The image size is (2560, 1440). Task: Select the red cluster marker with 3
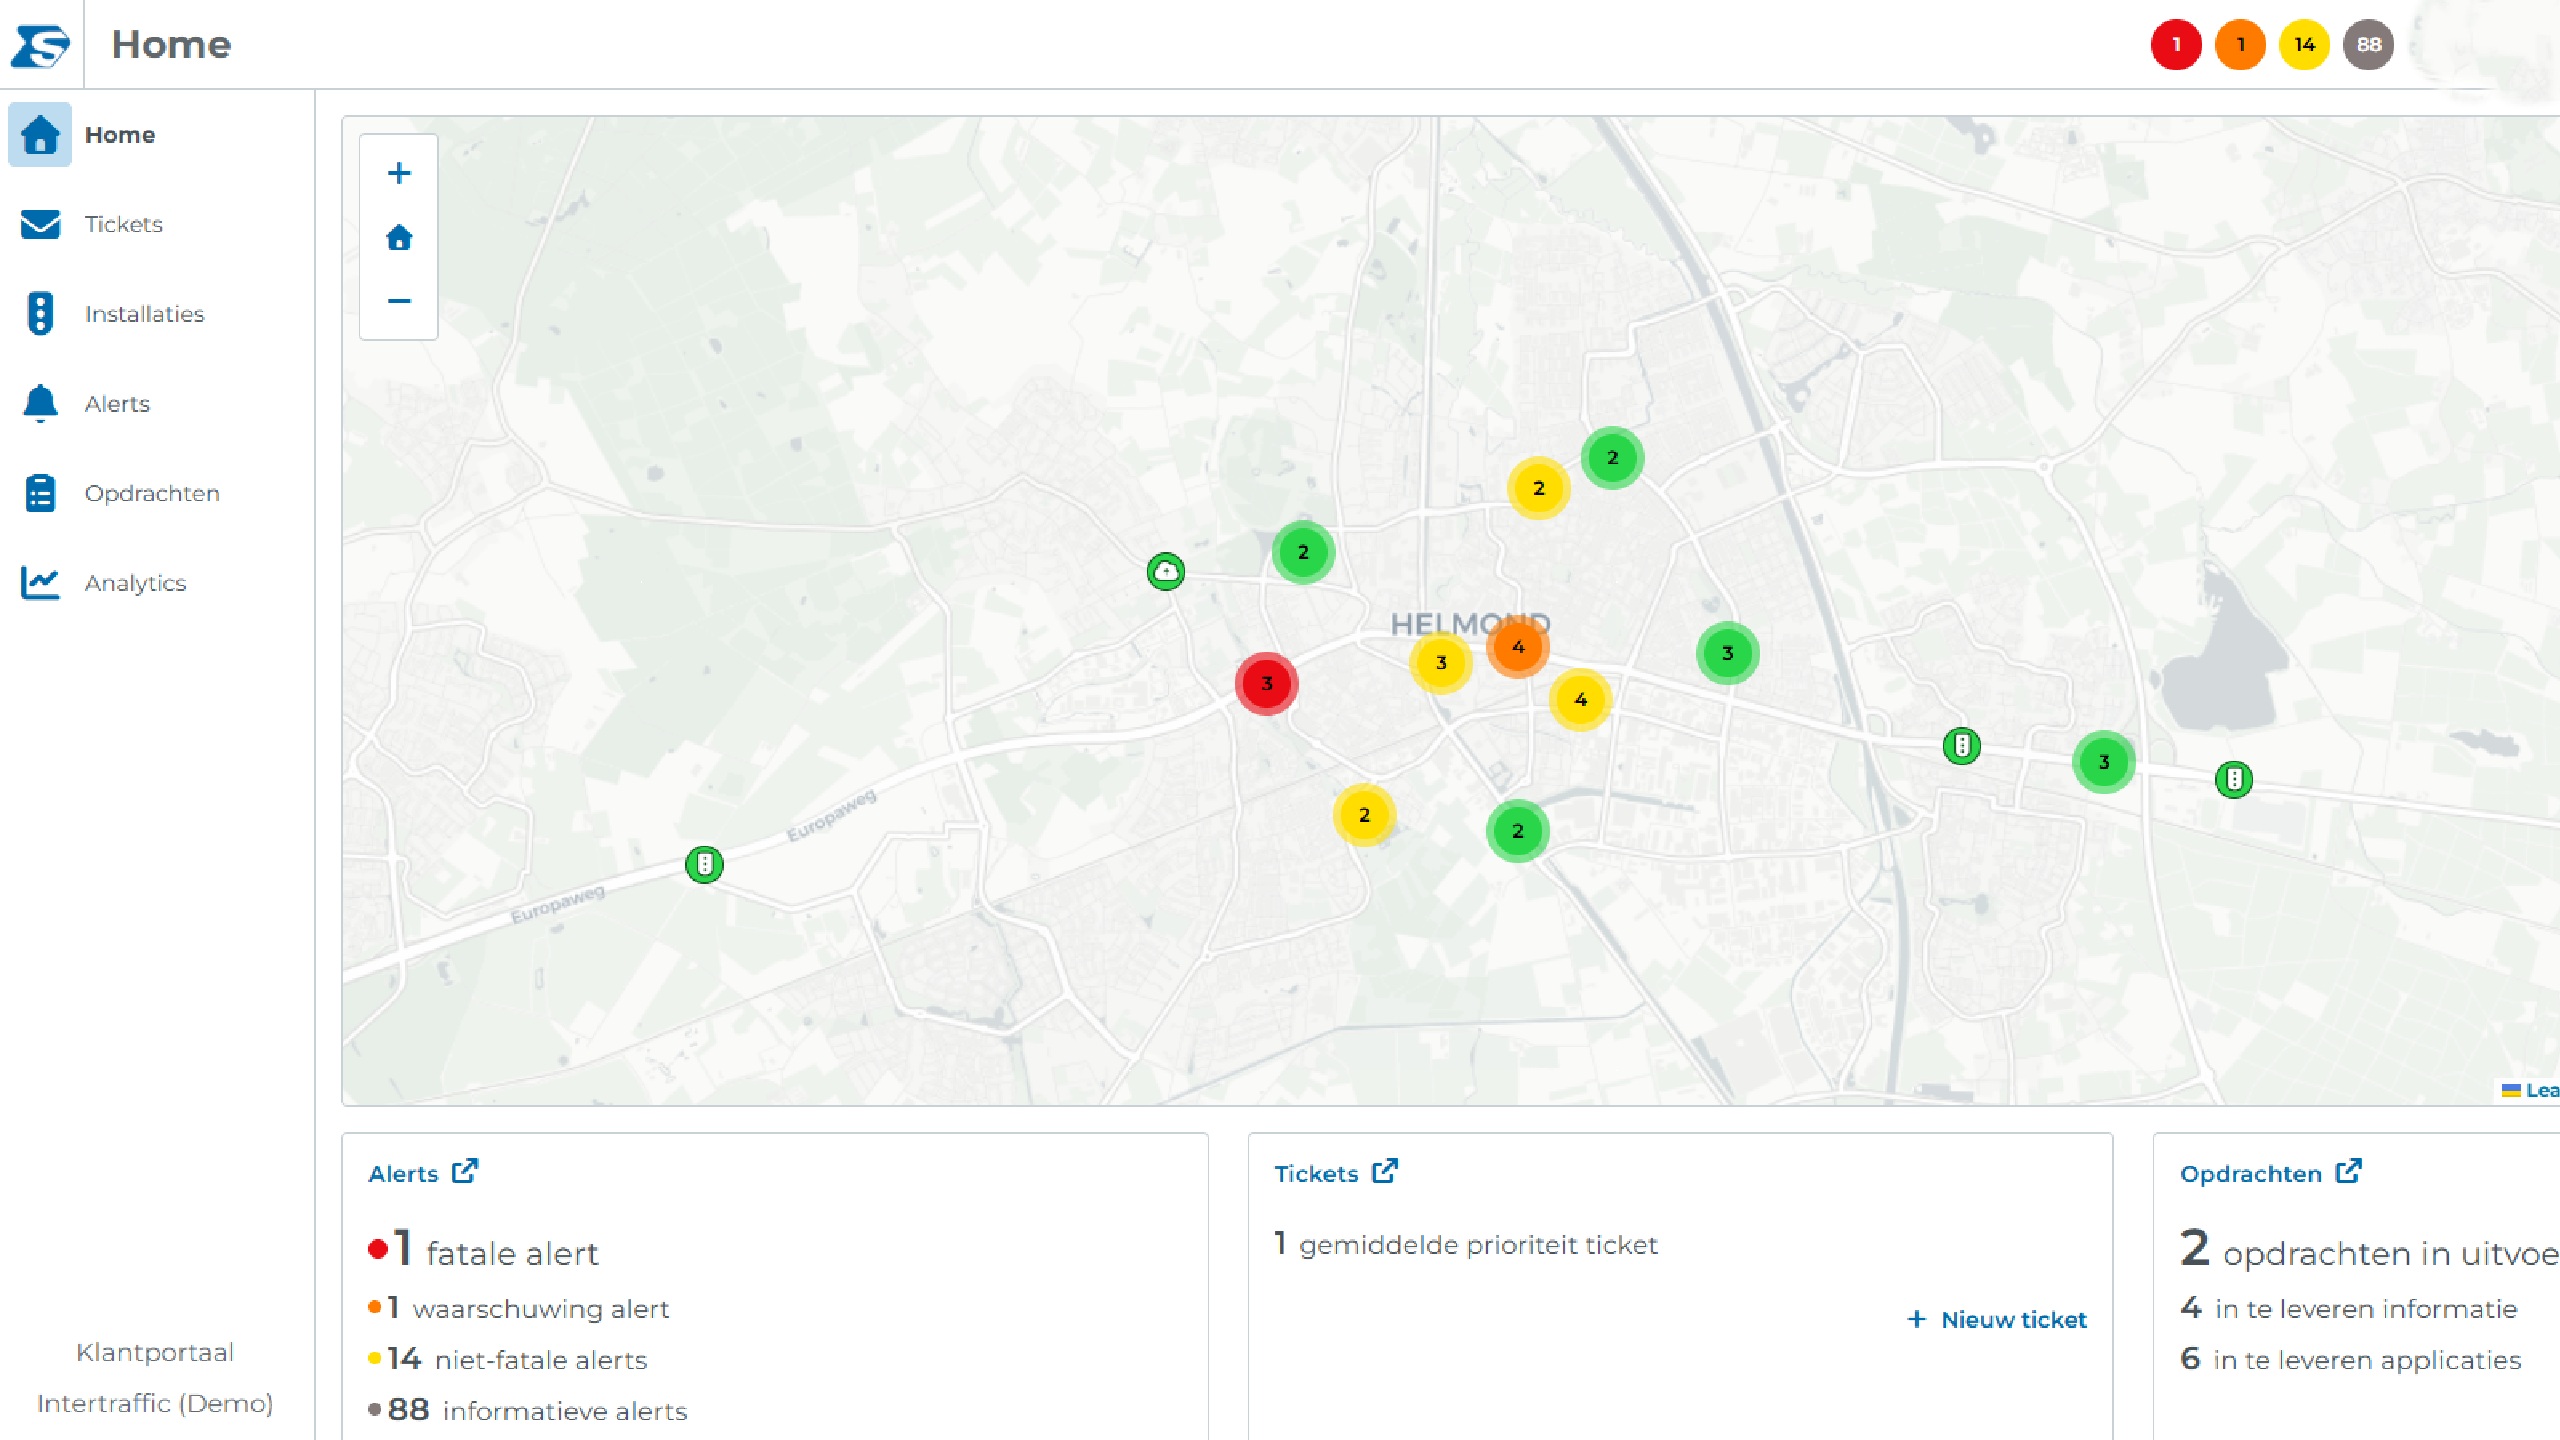click(x=1266, y=684)
